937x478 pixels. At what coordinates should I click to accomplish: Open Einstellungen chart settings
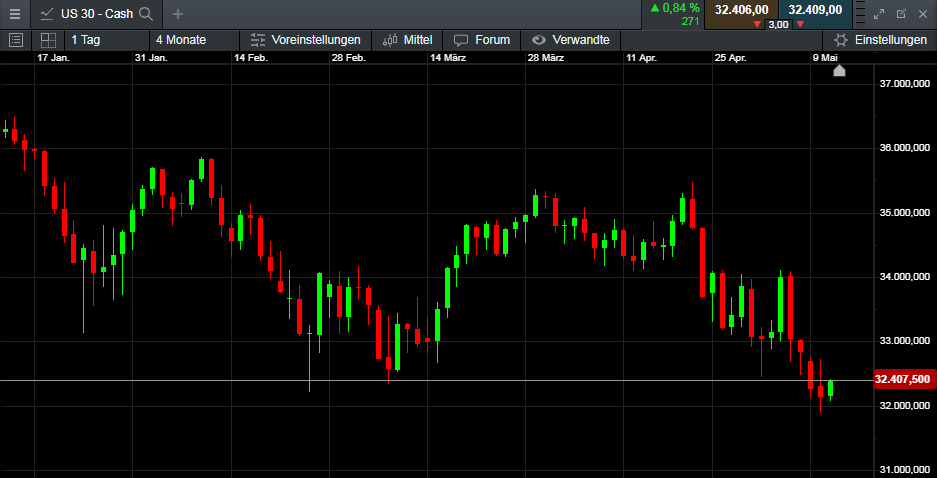(880, 40)
